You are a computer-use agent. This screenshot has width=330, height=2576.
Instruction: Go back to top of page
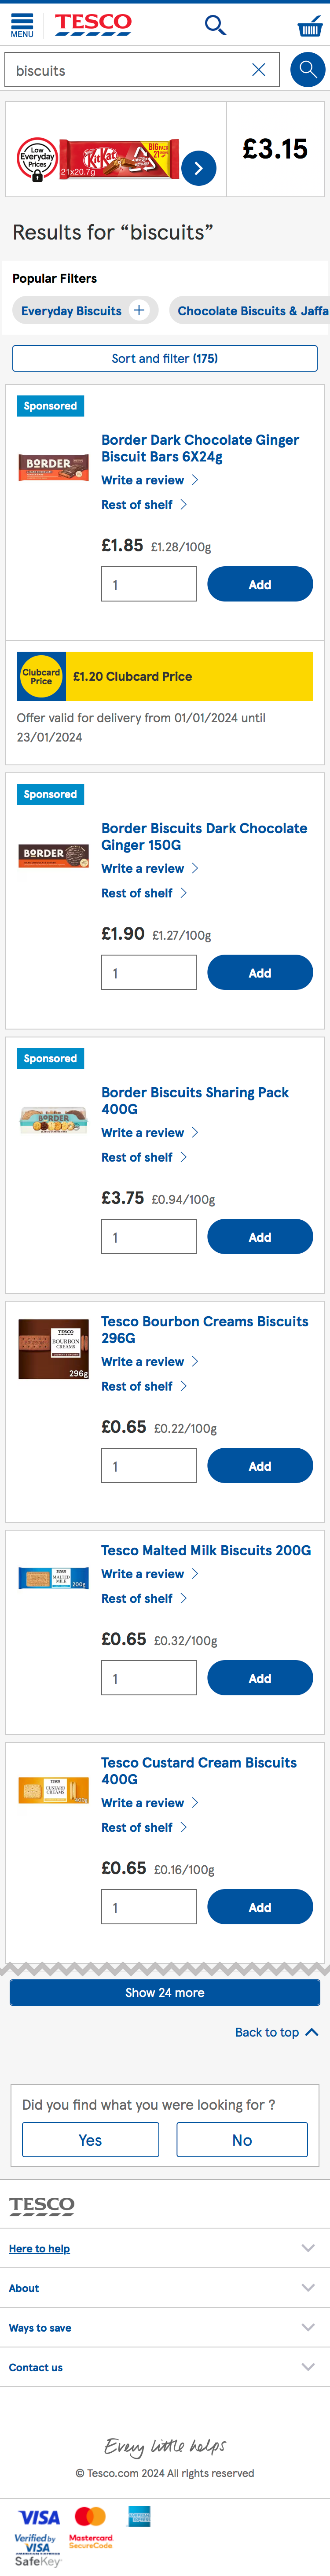point(276,2032)
